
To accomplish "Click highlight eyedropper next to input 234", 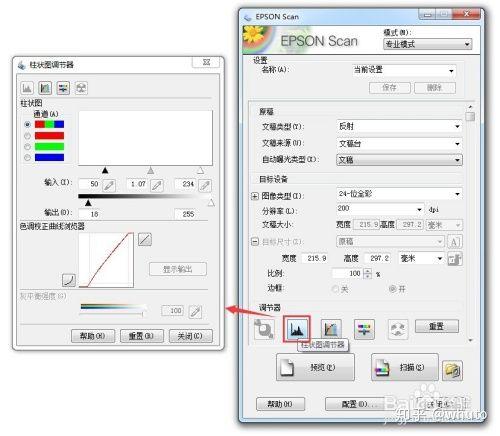I will [205, 185].
